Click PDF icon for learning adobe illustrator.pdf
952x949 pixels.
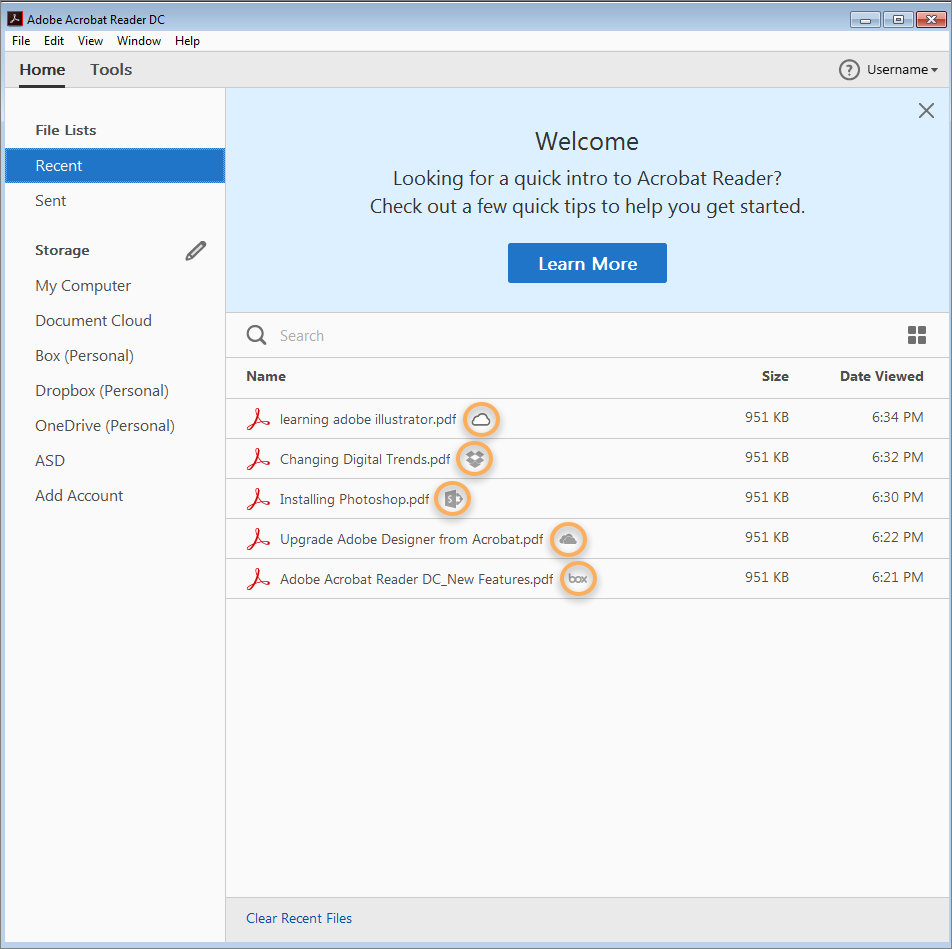(258, 419)
